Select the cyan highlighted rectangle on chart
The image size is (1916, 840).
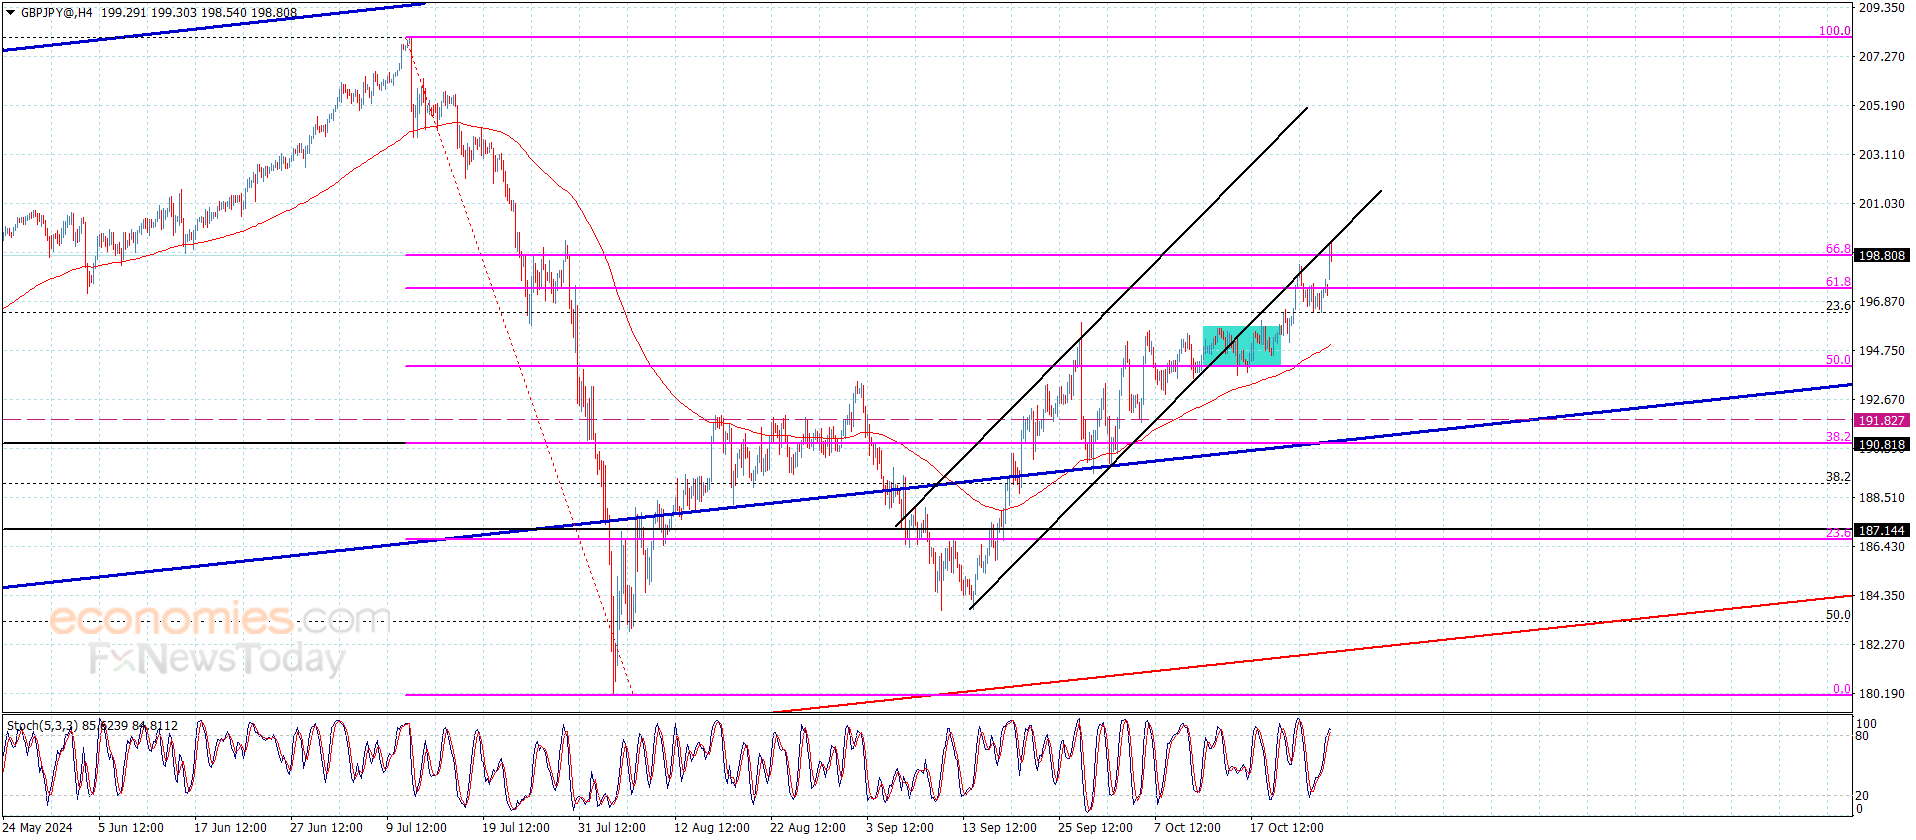(1241, 346)
